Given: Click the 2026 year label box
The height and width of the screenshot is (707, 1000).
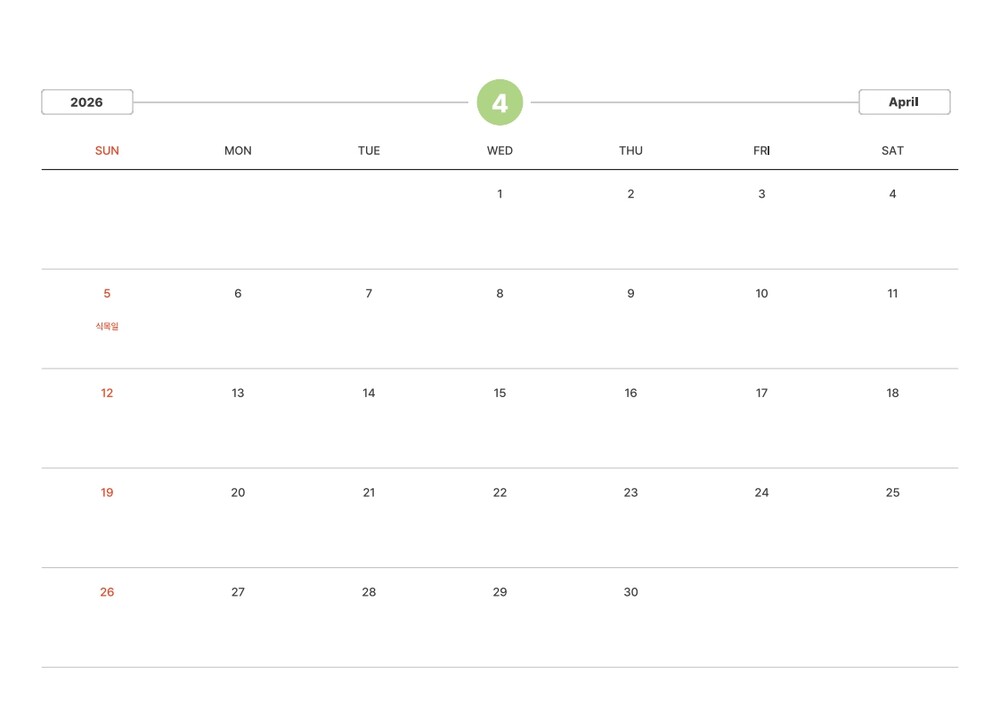Looking at the screenshot, I should [x=87, y=102].
